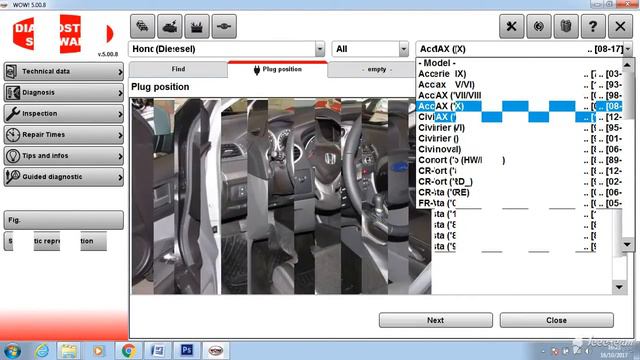
Task: Click the lower panel scroll-down arrow
Action: click(619, 287)
